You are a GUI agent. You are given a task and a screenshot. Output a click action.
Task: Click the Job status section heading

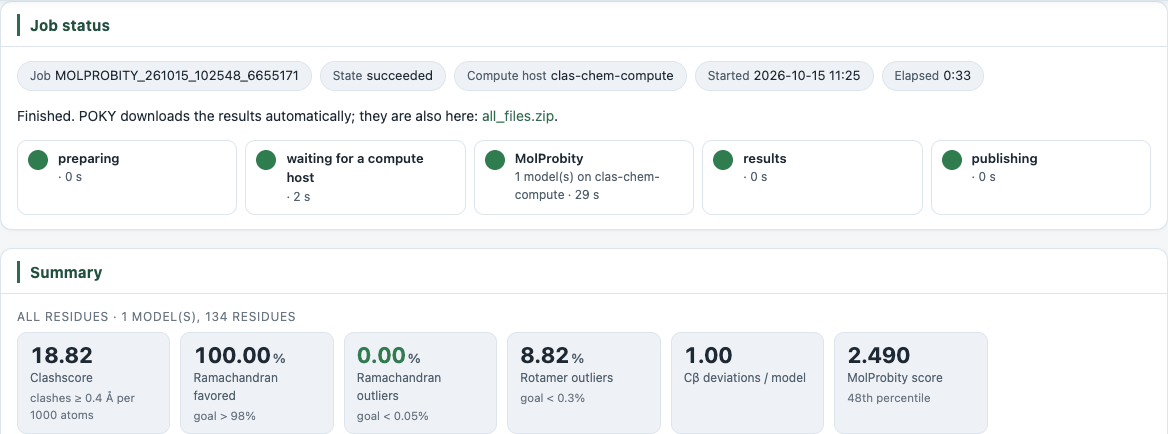[x=70, y=25]
